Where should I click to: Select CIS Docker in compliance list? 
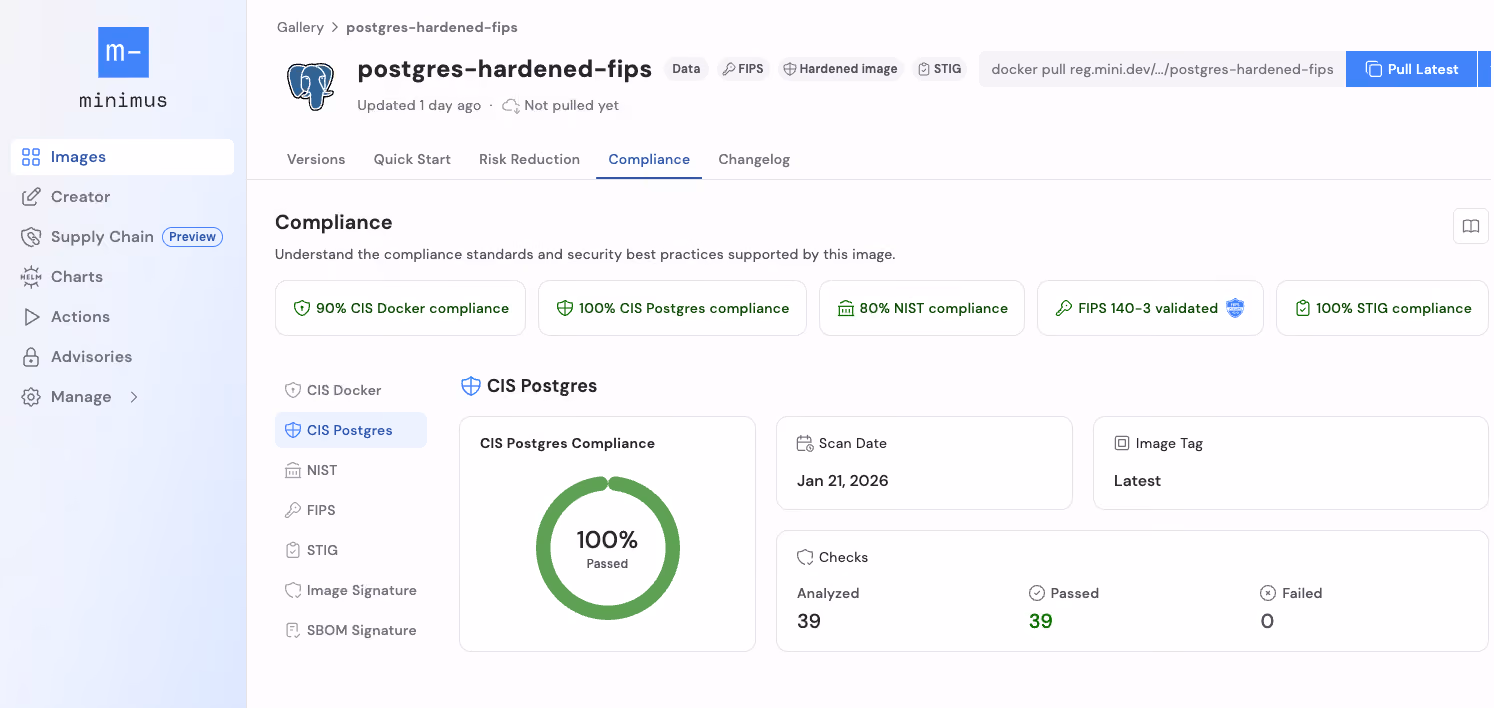click(351, 390)
